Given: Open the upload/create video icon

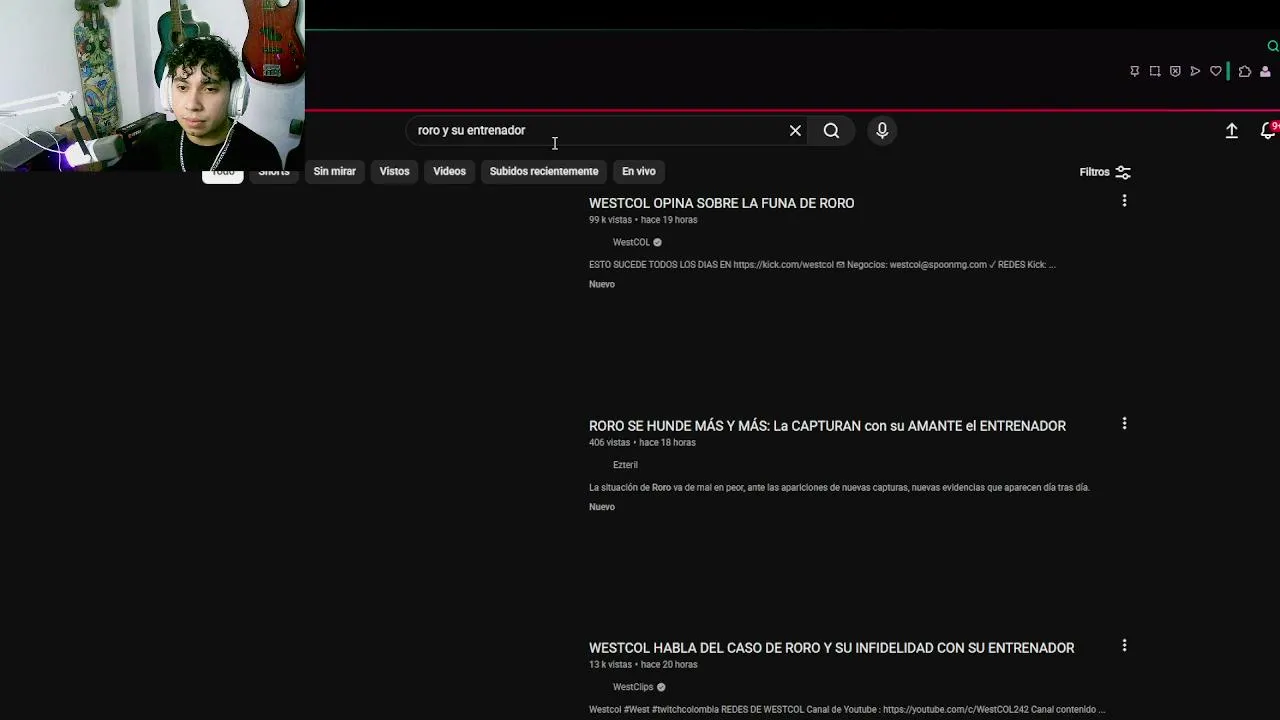Looking at the screenshot, I should point(1232,131).
